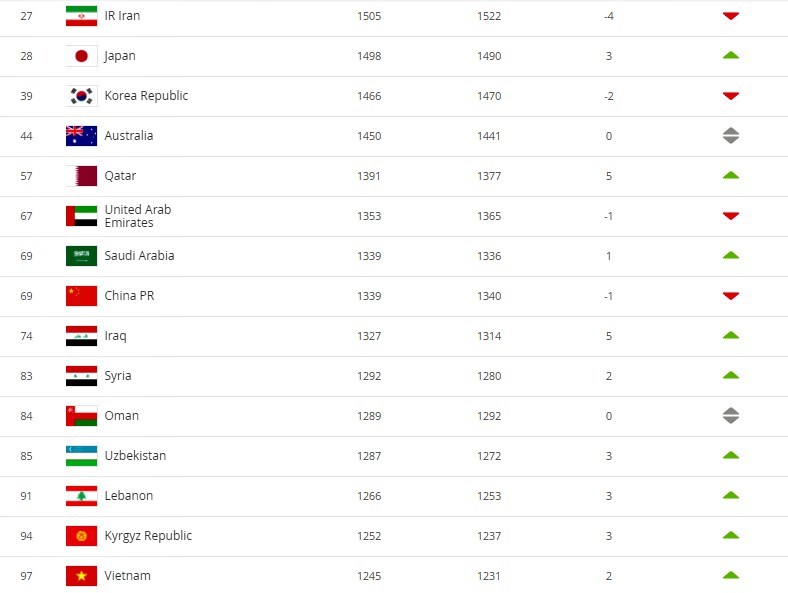The width and height of the screenshot is (788, 593).
Task: Click Australia's gray no-change arrows
Action: [x=730, y=136]
